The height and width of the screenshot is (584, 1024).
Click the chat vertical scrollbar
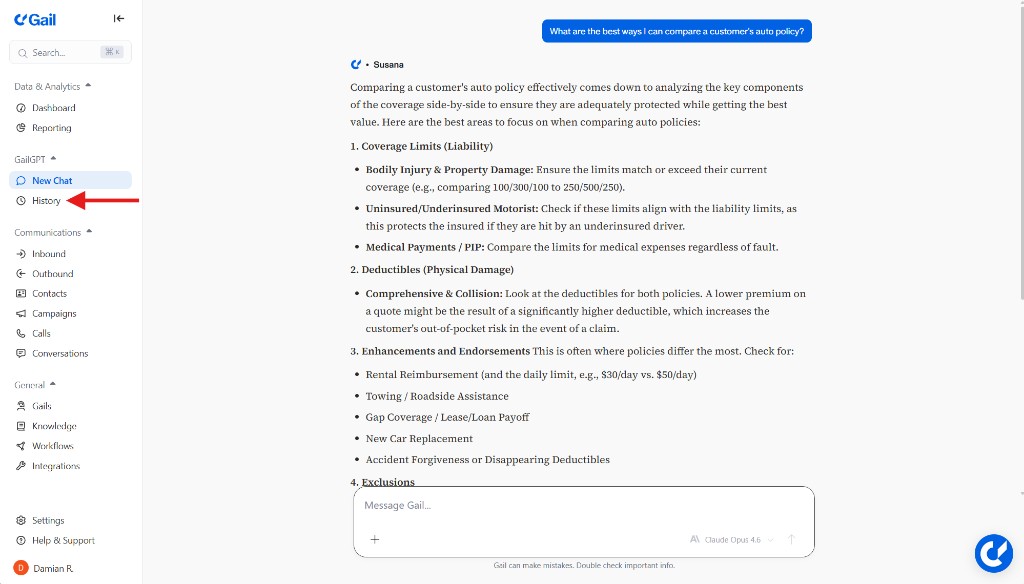click(1020, 150)
